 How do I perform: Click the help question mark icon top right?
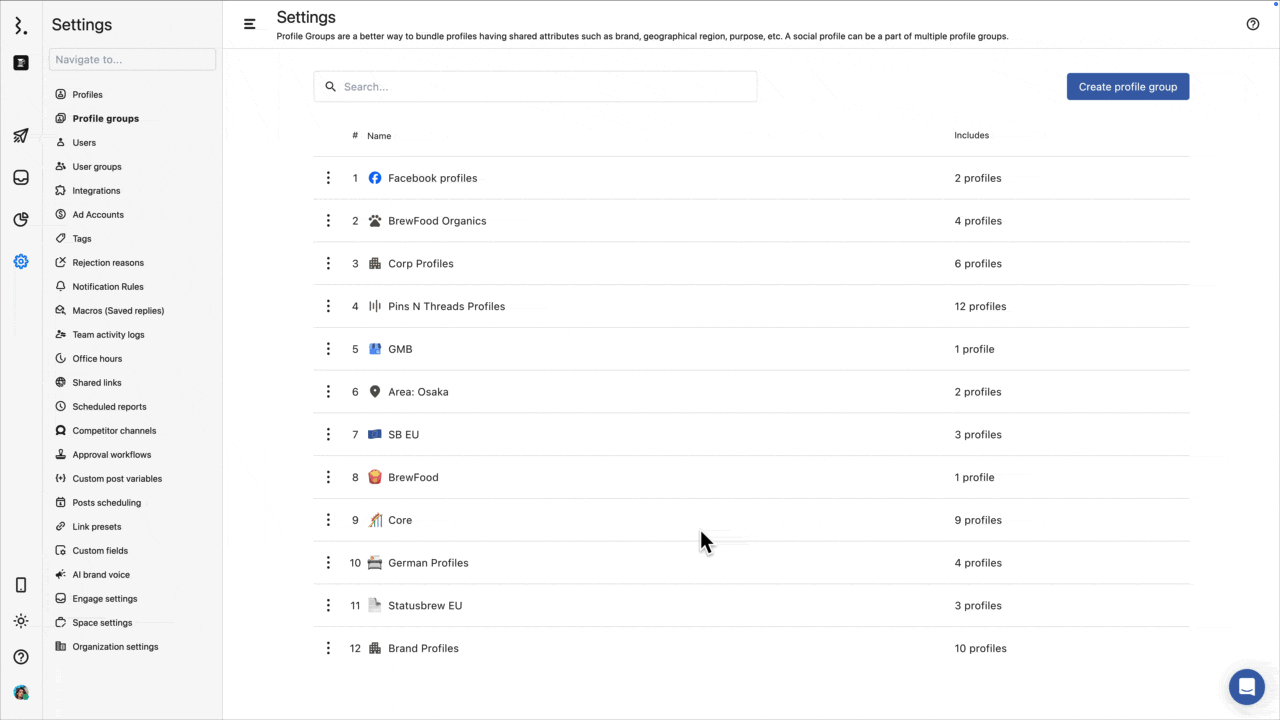[1253, 24]
